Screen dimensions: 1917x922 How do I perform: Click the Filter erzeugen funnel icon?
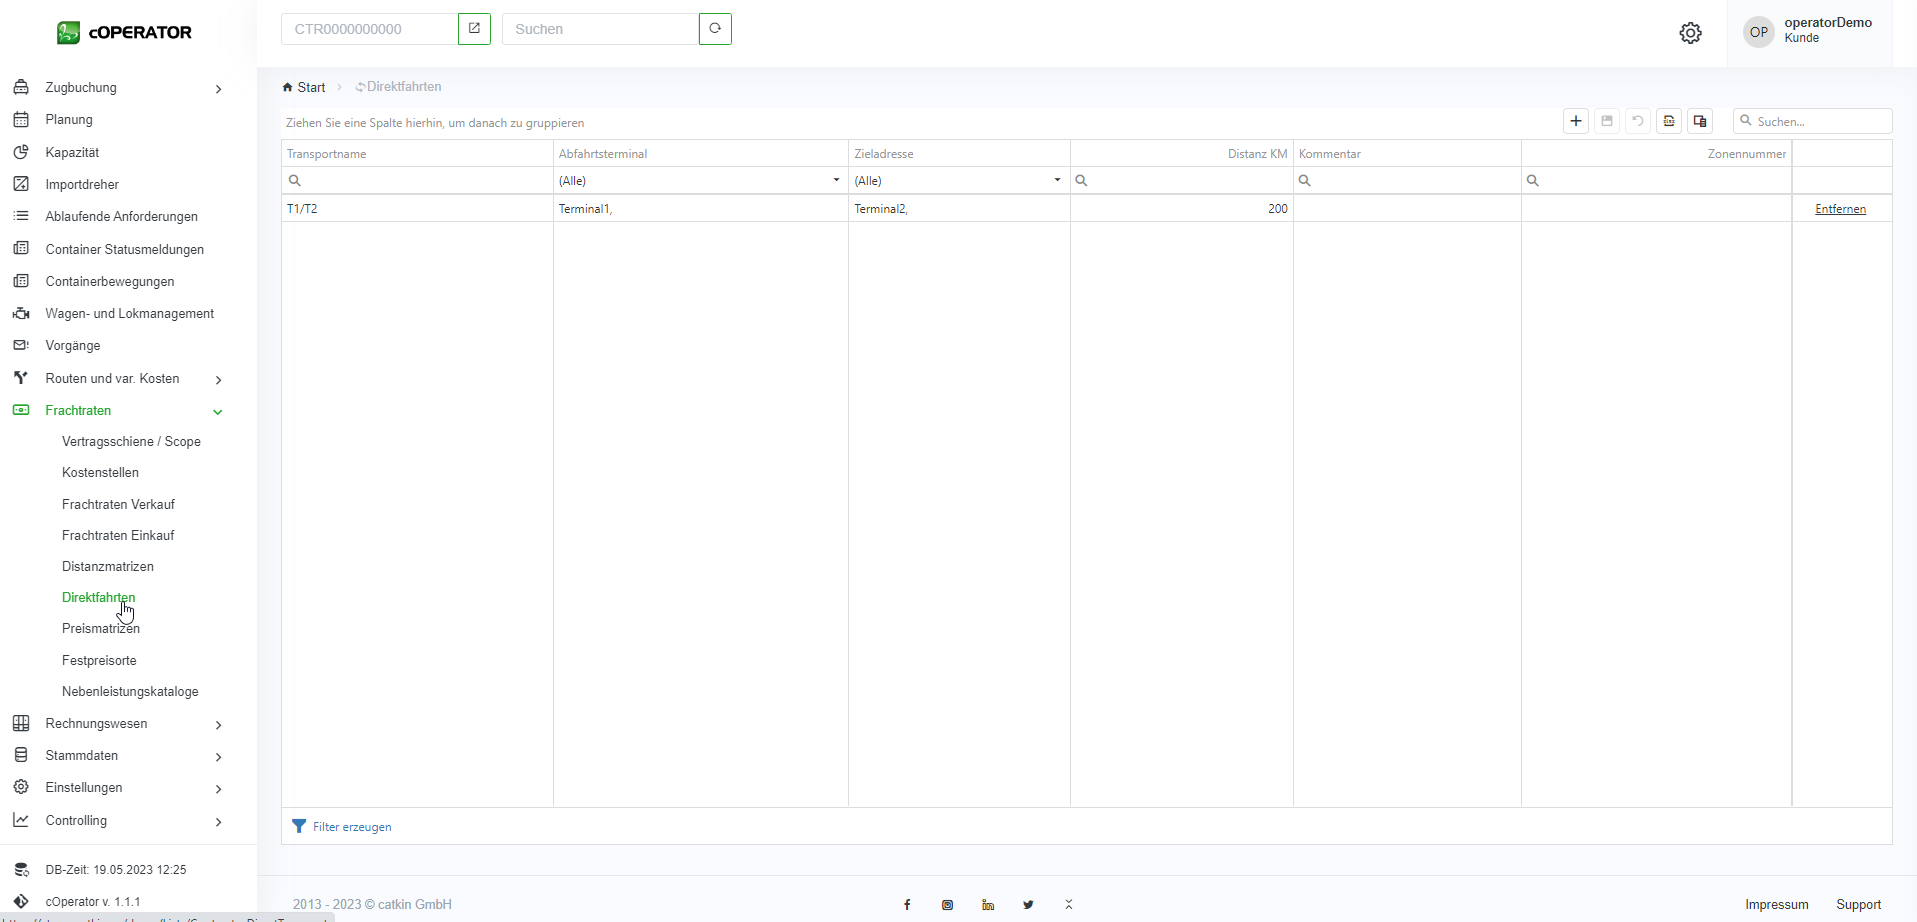299,826
